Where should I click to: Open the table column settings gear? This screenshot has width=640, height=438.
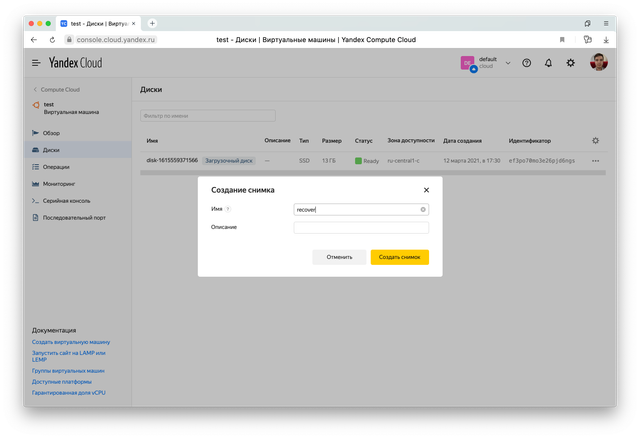(x=596, y=141)
